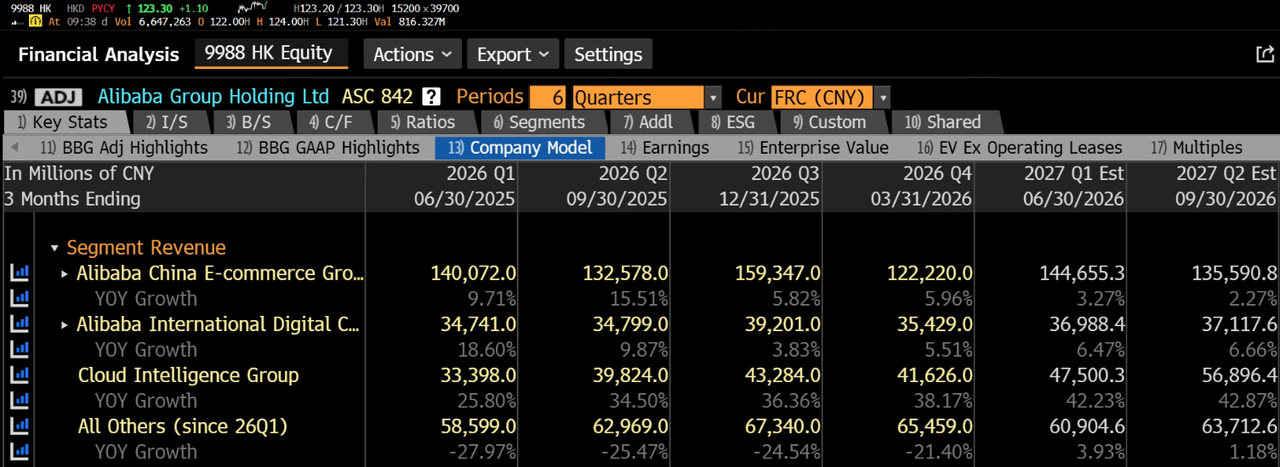Toggle the ADJ adjustment badge

(60, 97)
